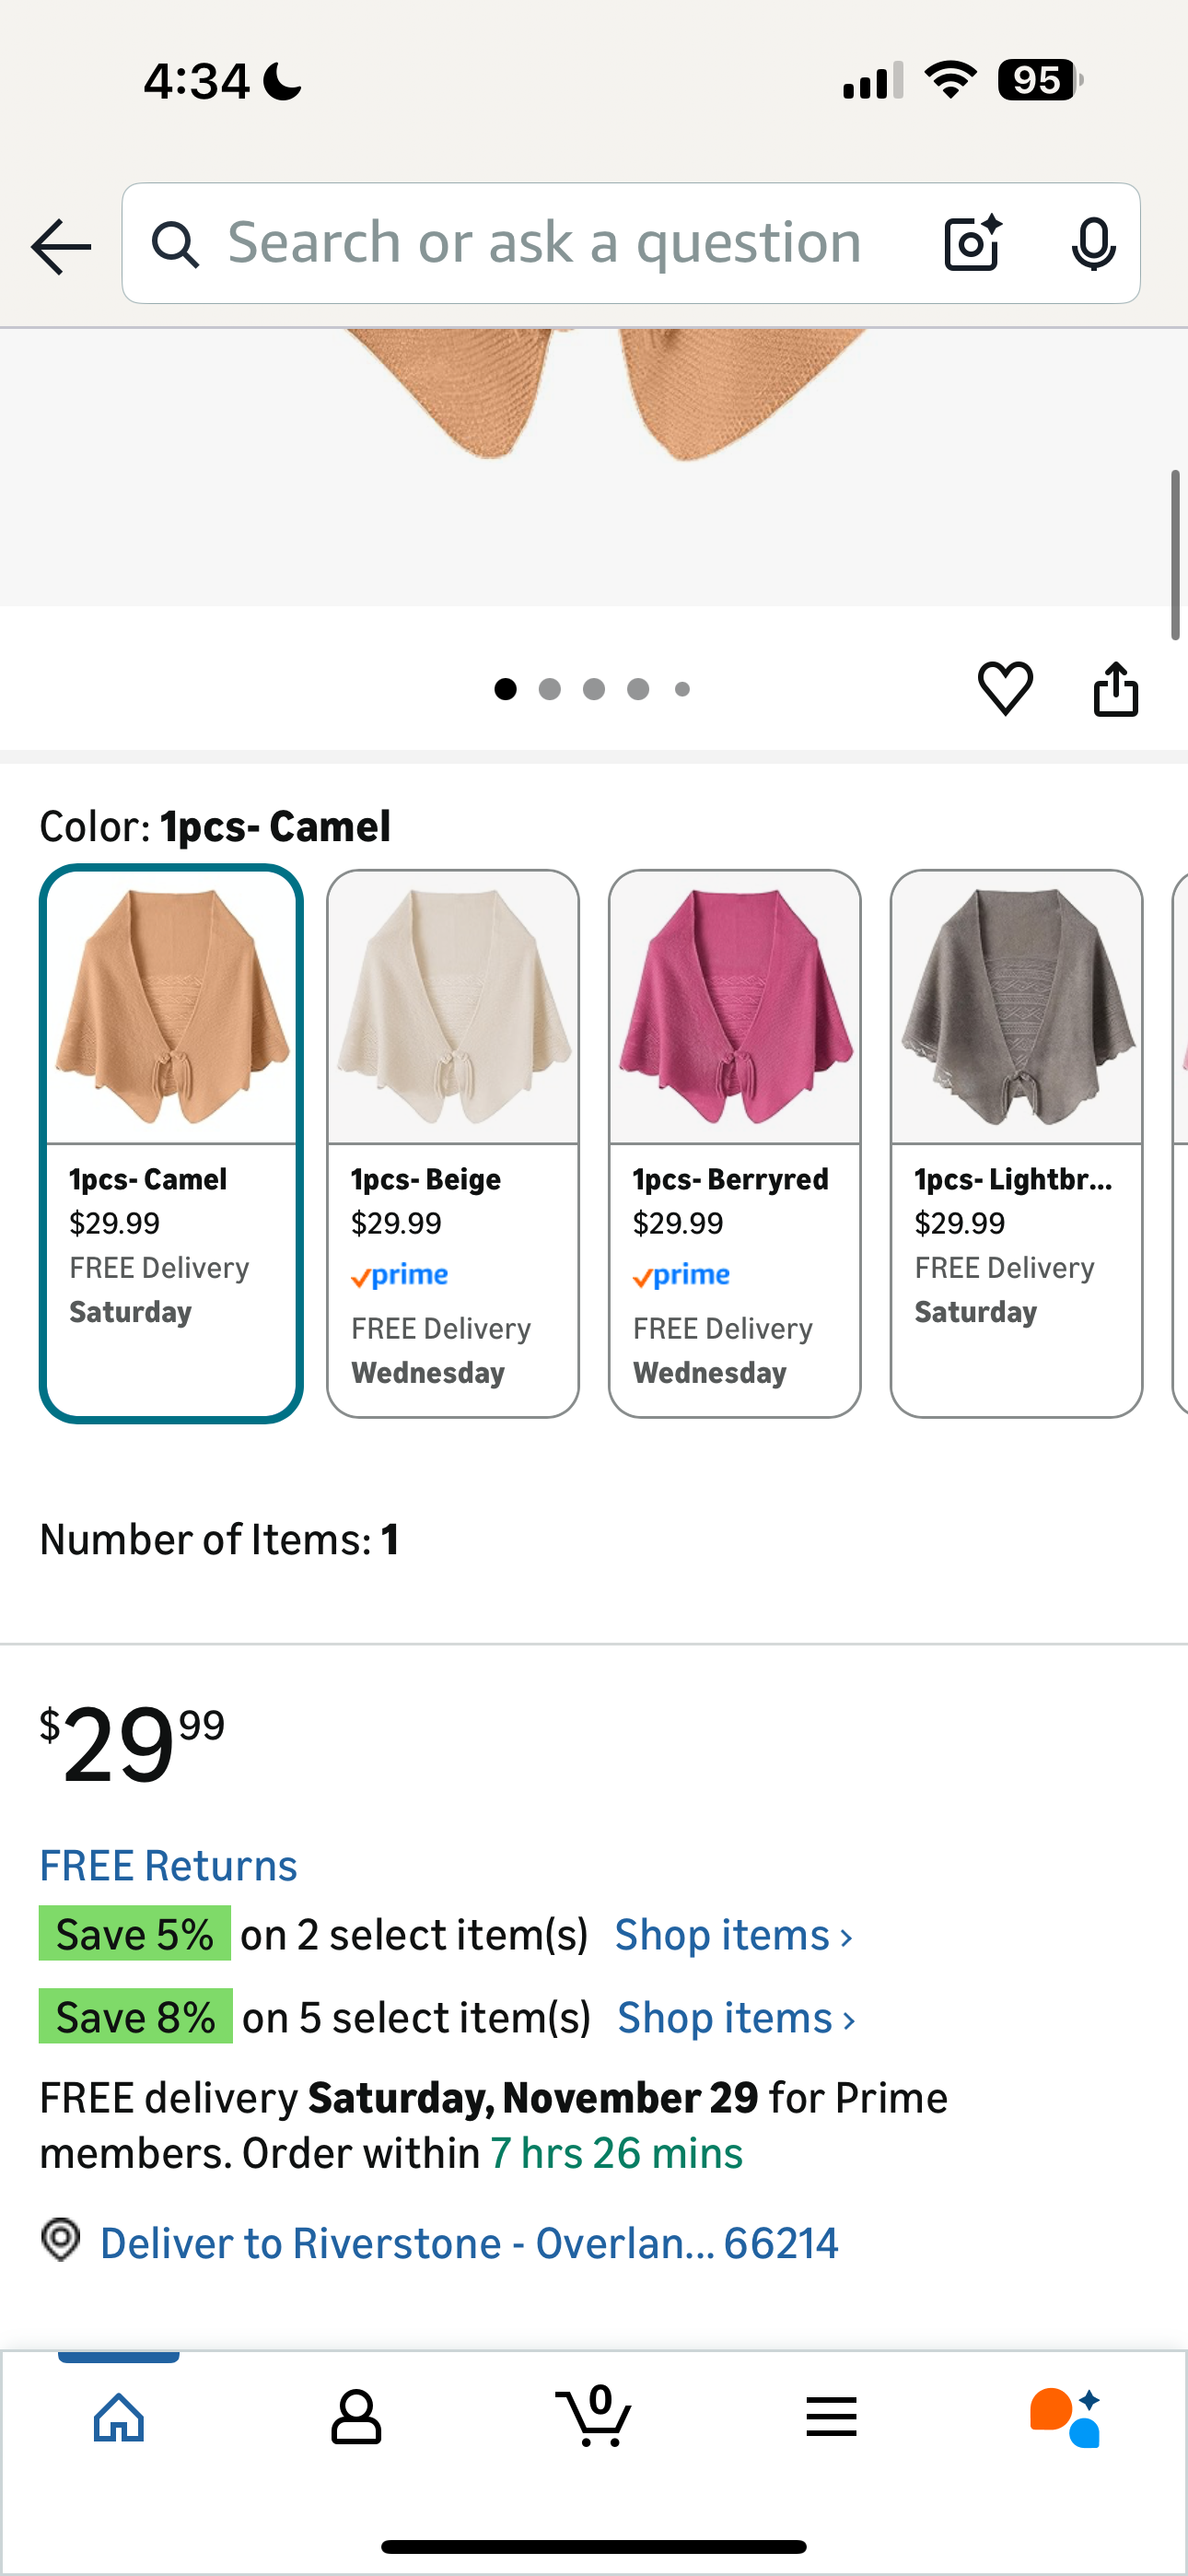Confirm the selected 1pcs- Camel swatch

click(171, 1140)
